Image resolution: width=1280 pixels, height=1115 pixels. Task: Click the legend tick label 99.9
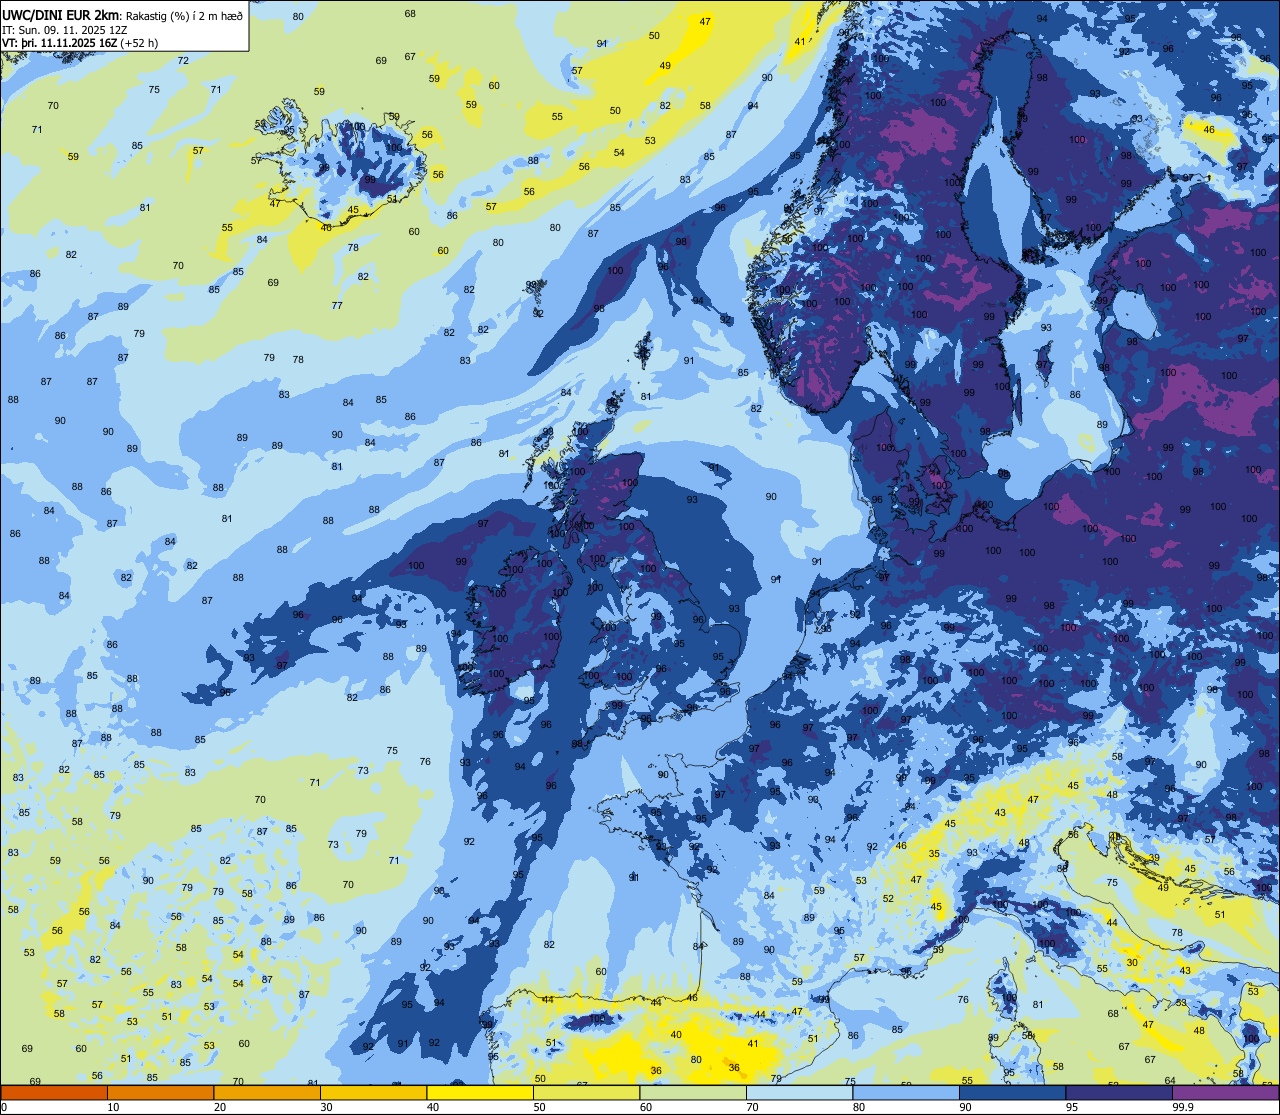pos(1182,1107)
